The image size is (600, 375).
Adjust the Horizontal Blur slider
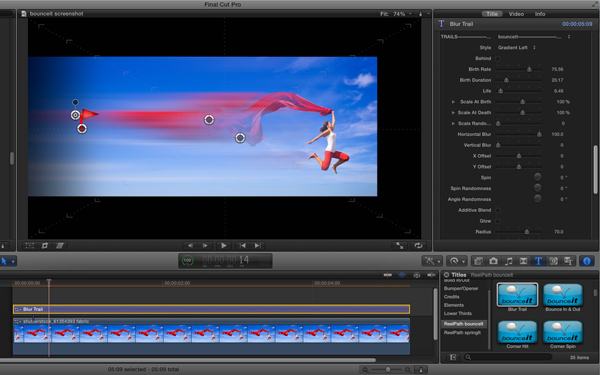539,134
